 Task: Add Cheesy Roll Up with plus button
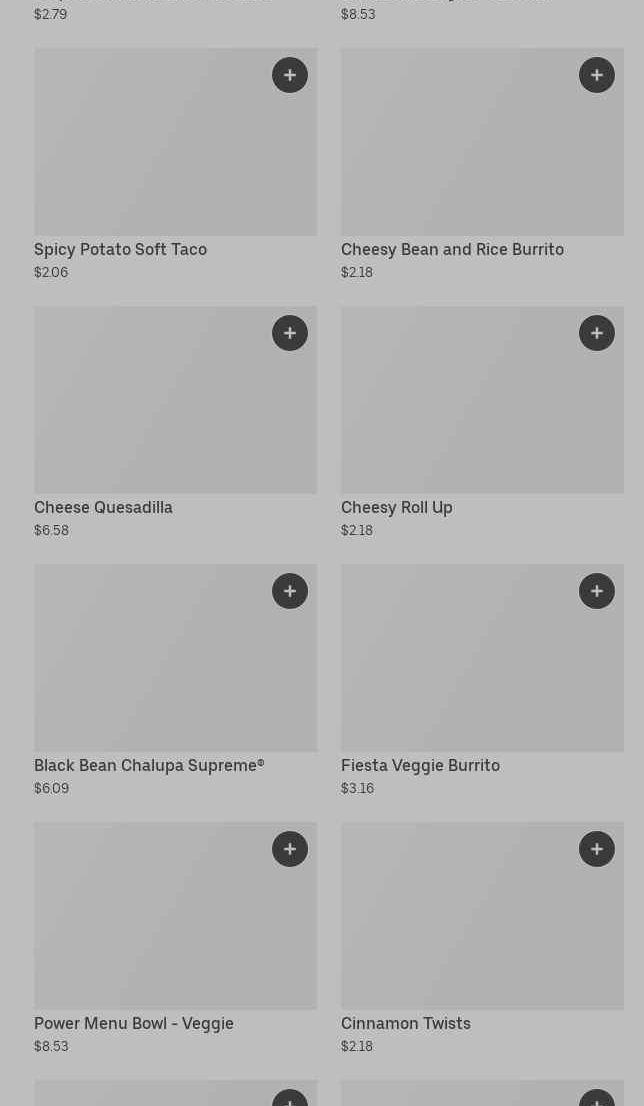[597, 333]
